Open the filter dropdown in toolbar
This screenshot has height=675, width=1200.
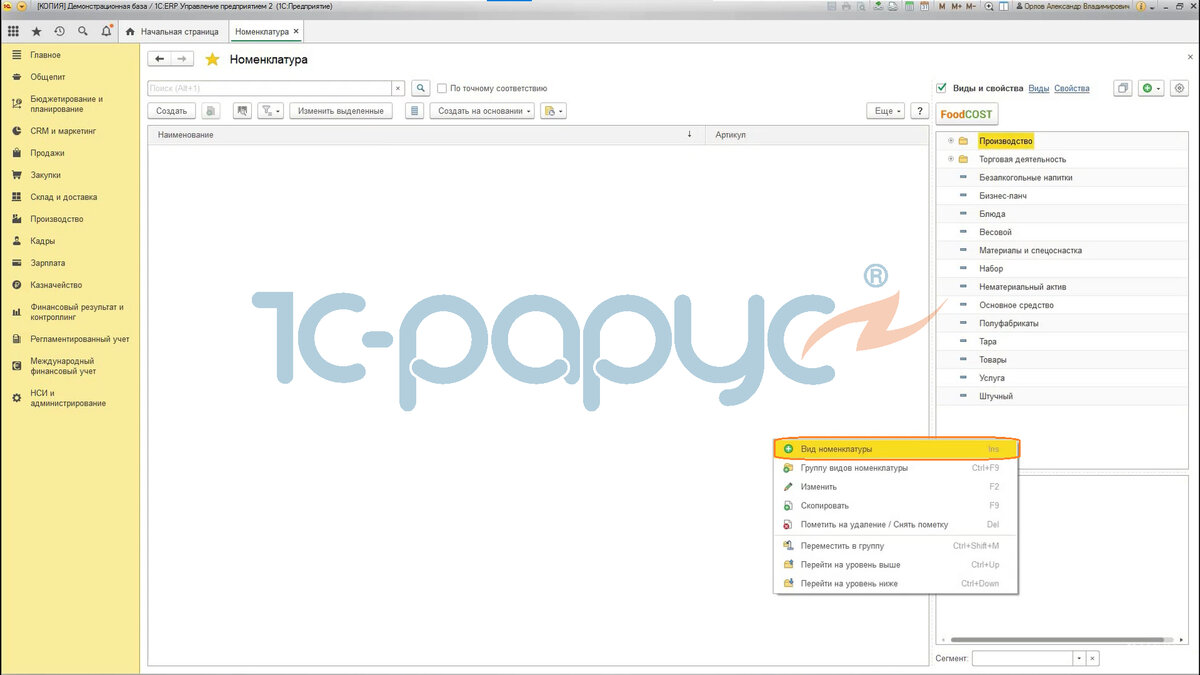pos(271,111)
